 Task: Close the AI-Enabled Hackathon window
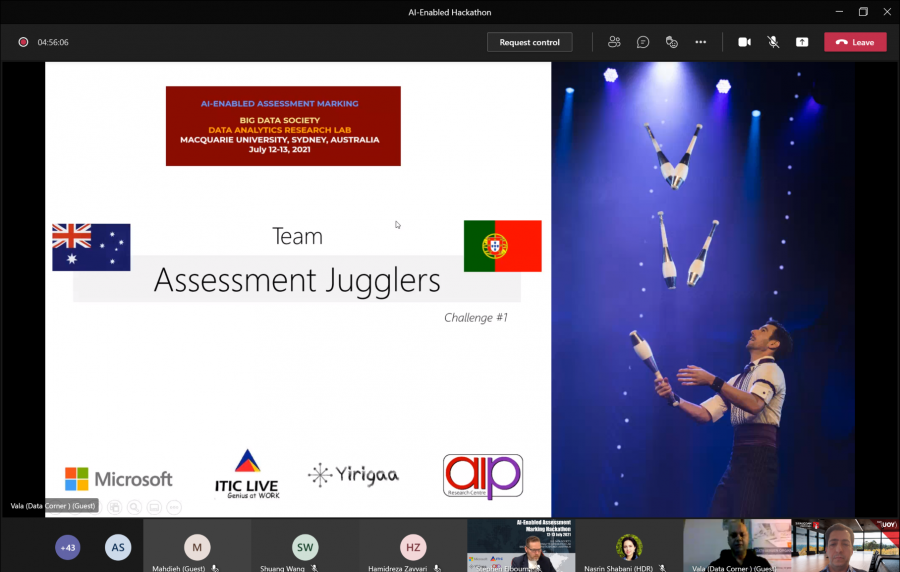(887, 11)
